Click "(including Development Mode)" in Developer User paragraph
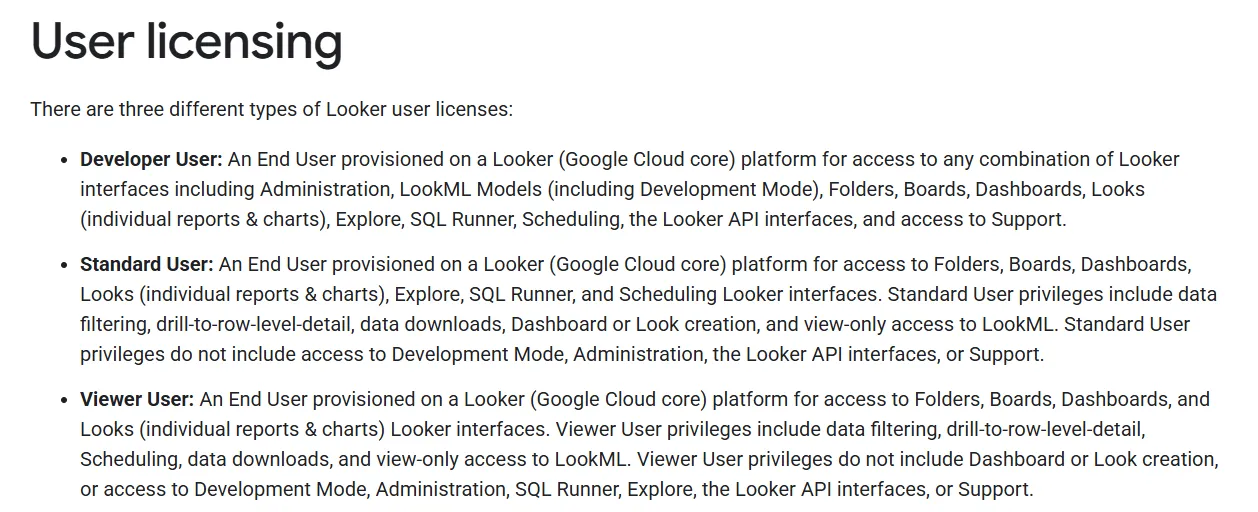This screenshot has height=512, width=1258. point(651,189)
